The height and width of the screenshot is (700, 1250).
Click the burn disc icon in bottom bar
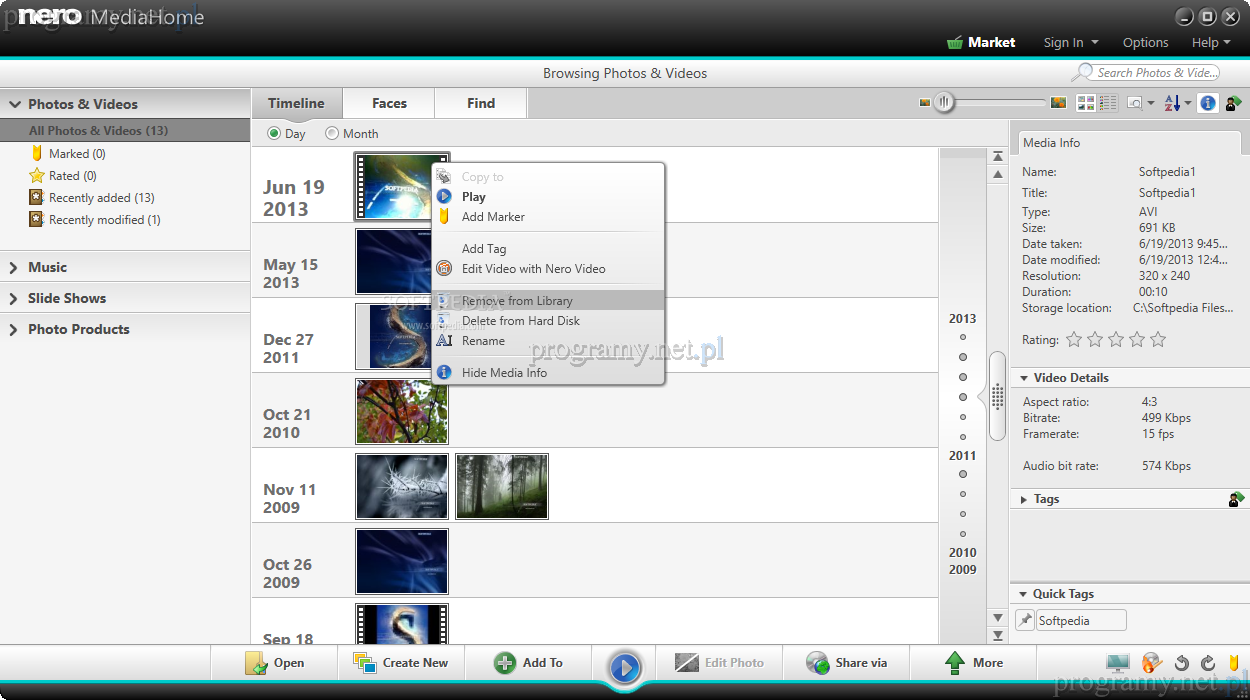point(1152,663)
